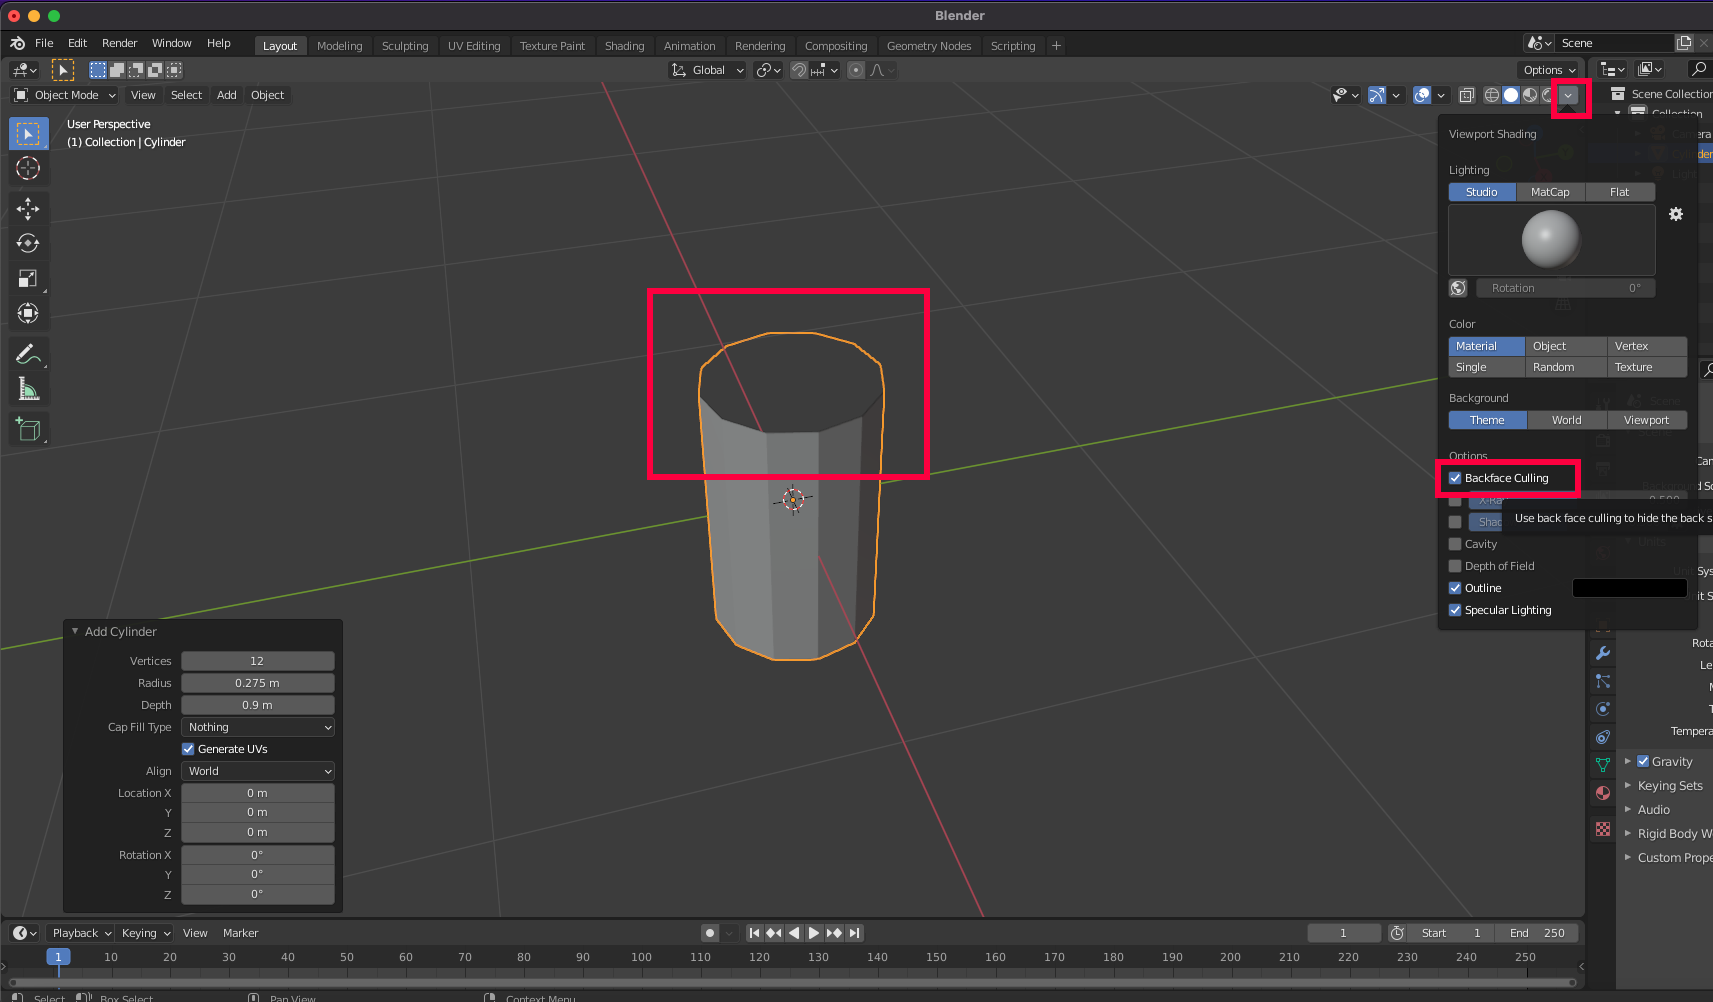Viewport: 1713px width, 1002px height.
Task: Switch to the Geometry Nodes workspace tab
Action: (929, 46)
